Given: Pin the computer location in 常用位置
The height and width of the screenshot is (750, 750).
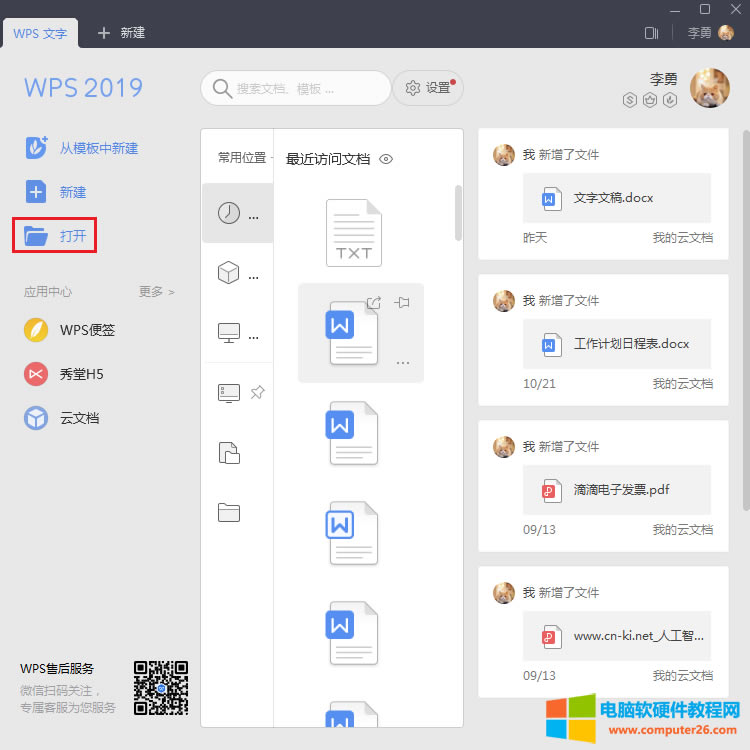Looking at the screenshot, I should click(x=257, y=393).
